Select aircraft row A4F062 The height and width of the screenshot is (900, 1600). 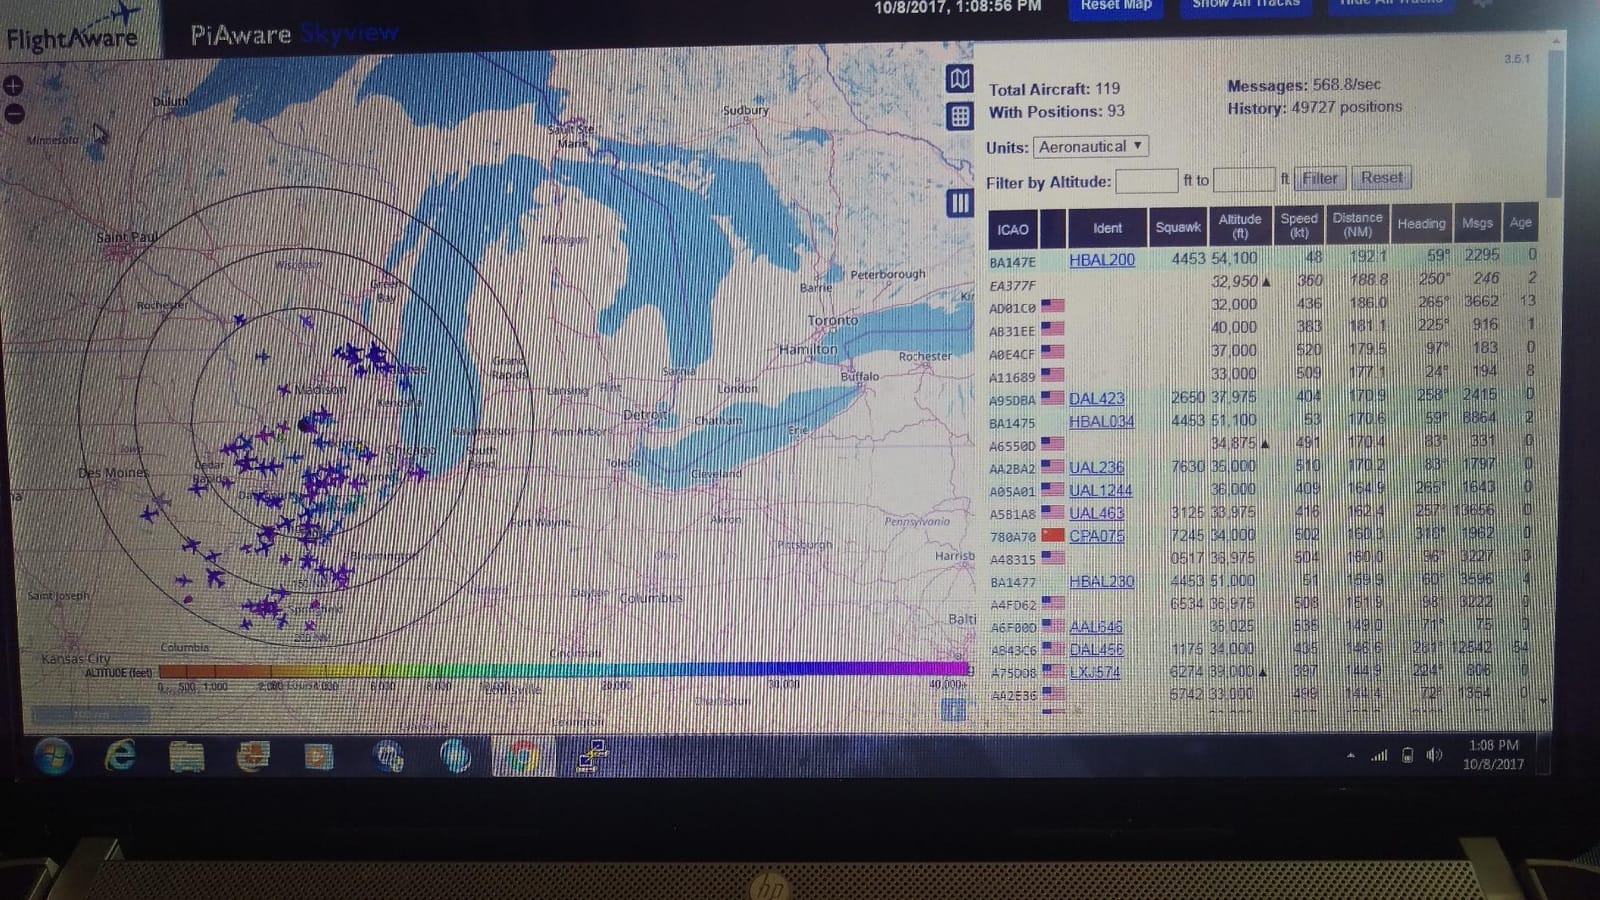pos(1264,603)
